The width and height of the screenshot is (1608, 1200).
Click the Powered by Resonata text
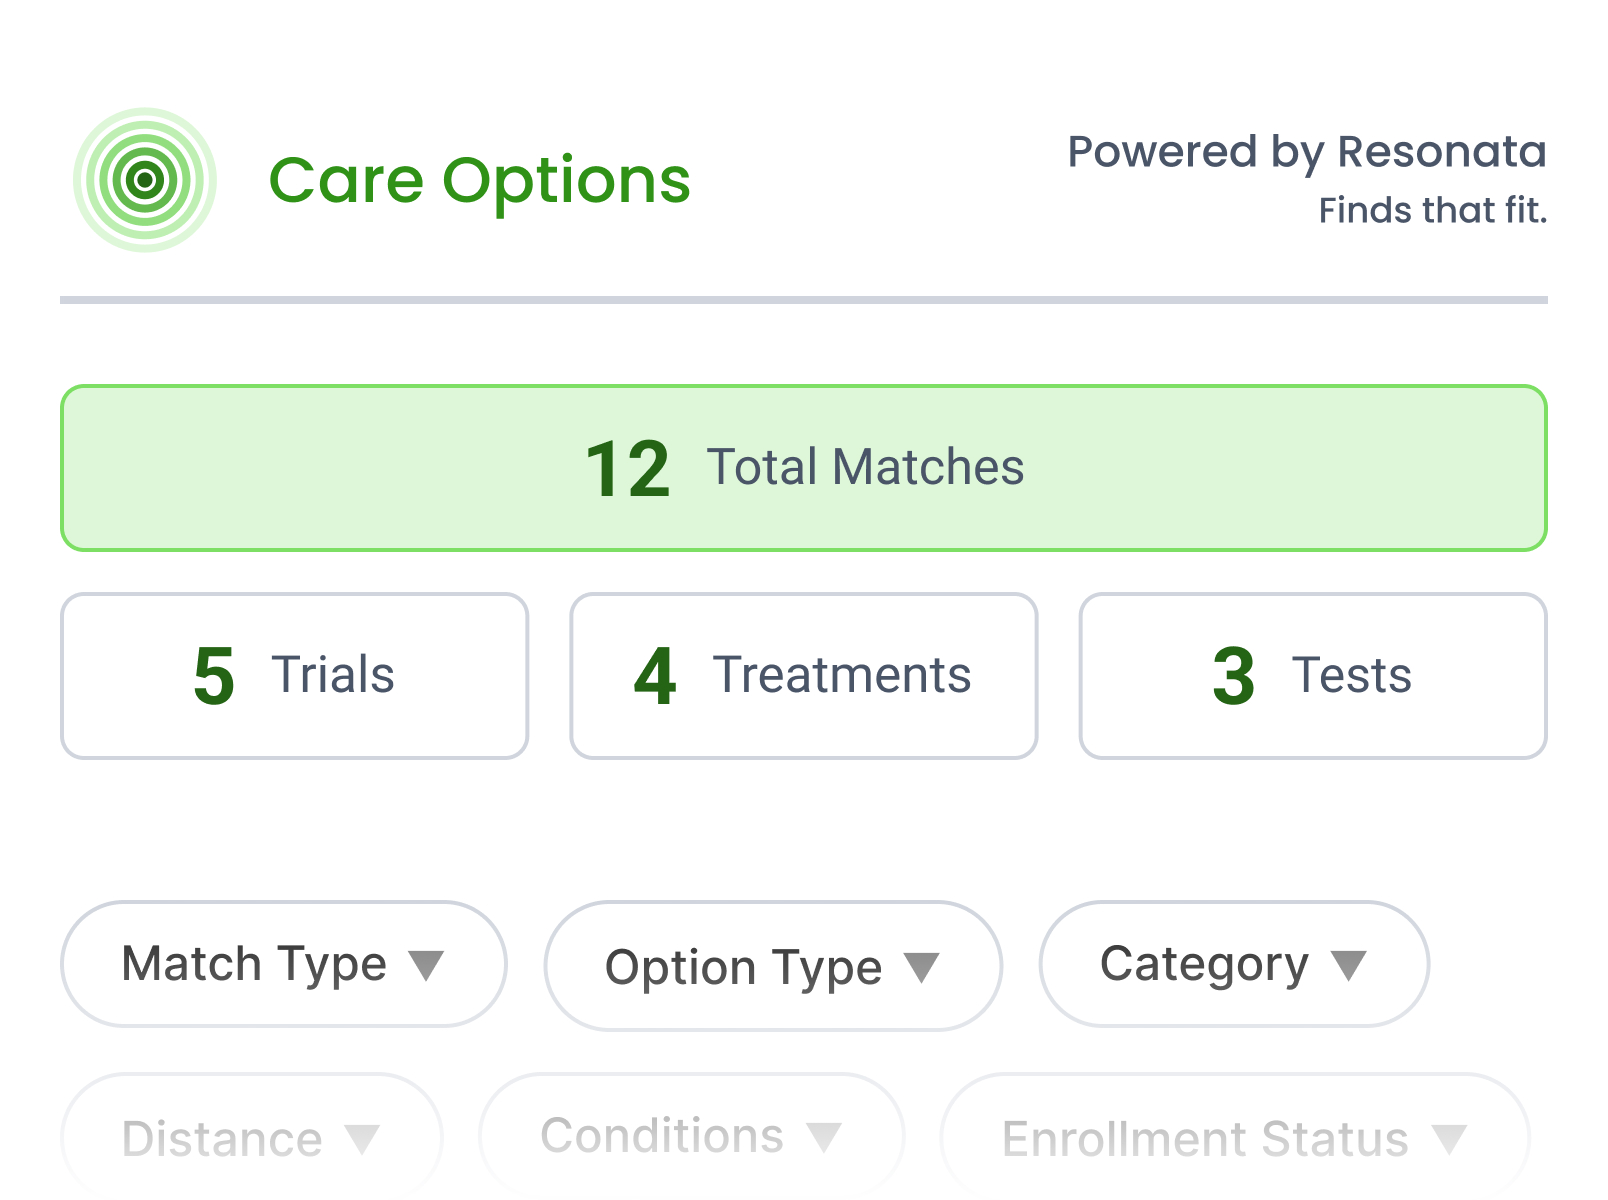tap(1306, 152)
